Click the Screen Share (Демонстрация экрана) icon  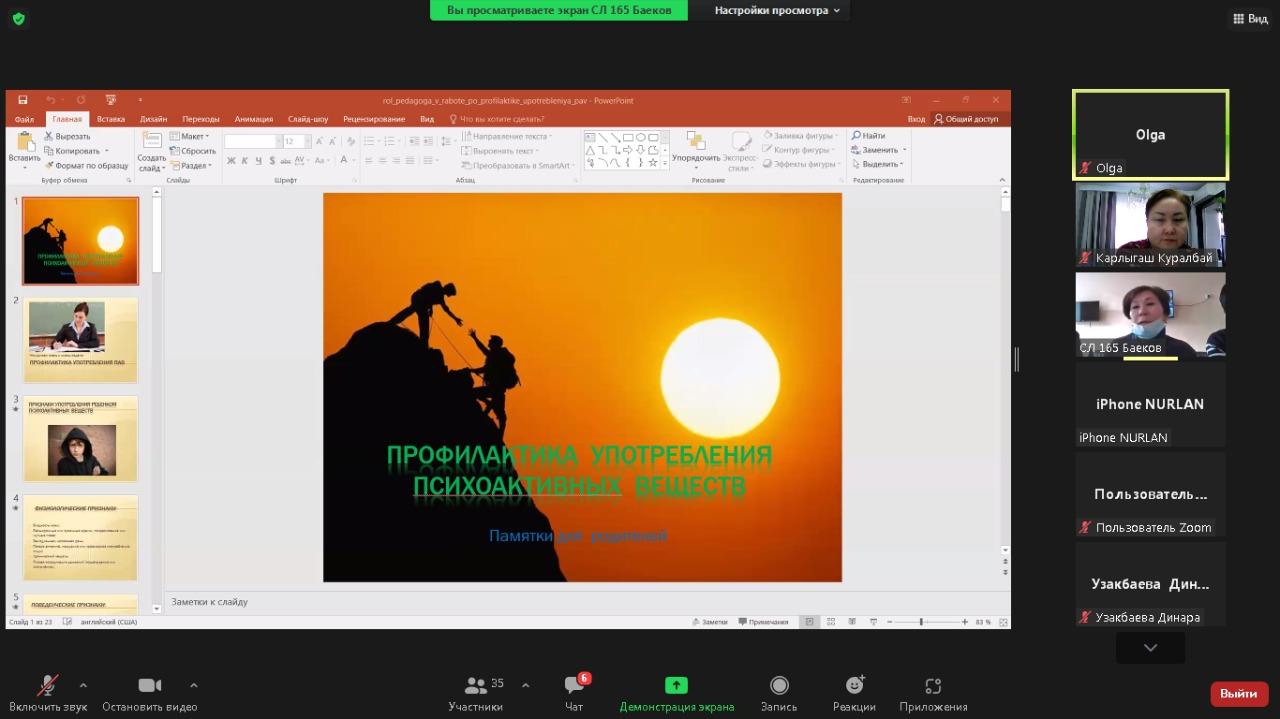coord(676,686)
